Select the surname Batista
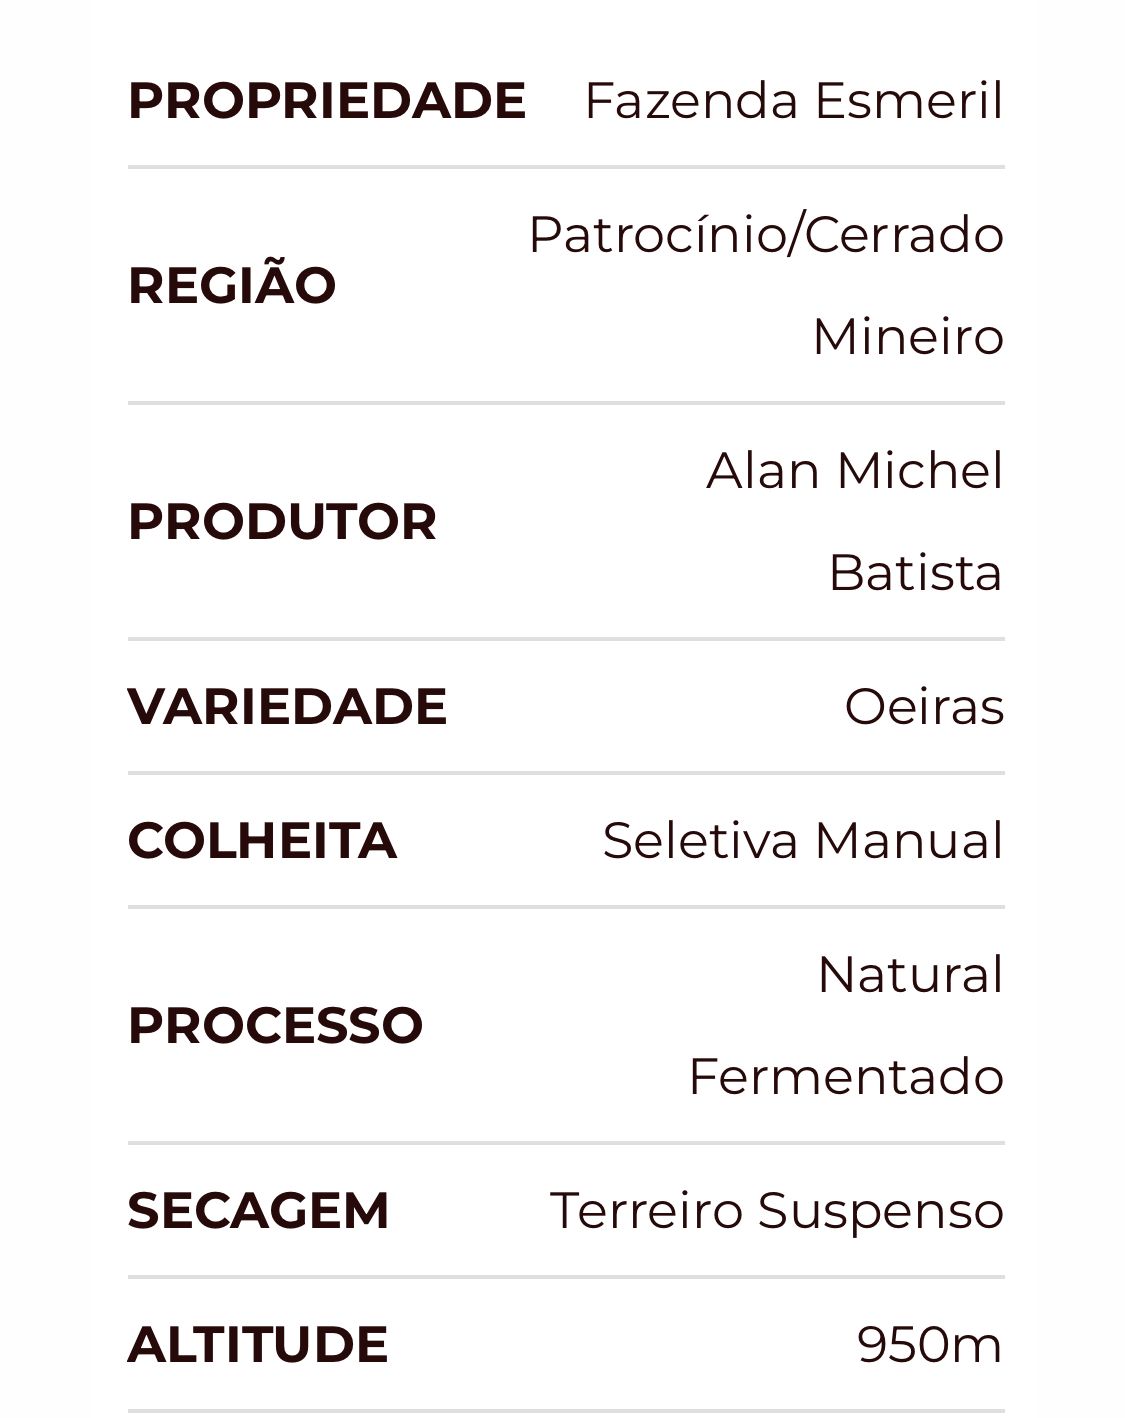Screen dimensions: 1125x1418 pyautogui.click(x=915, y=573)
